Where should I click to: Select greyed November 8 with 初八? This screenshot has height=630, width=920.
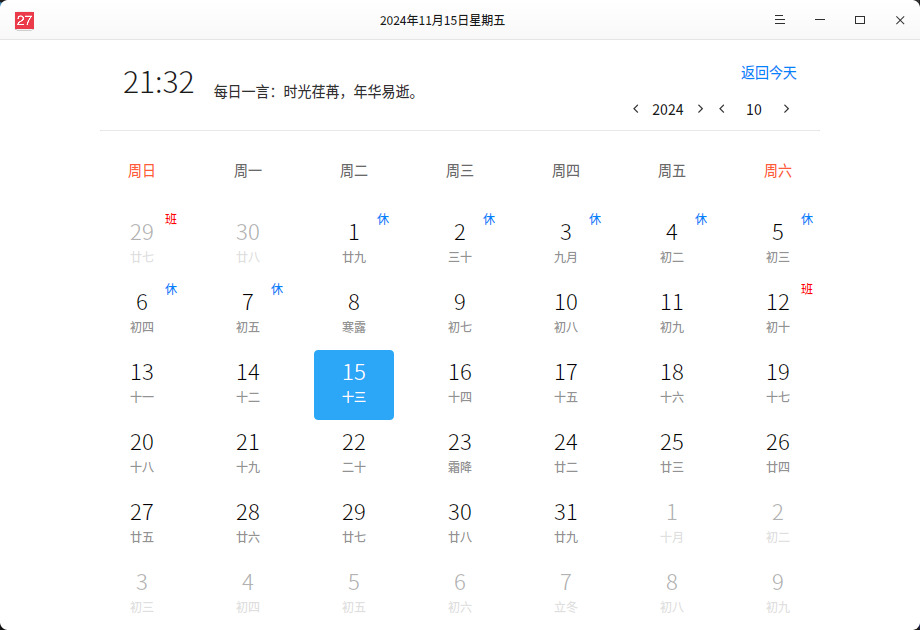pyautogui.click(x=672, y=594)
